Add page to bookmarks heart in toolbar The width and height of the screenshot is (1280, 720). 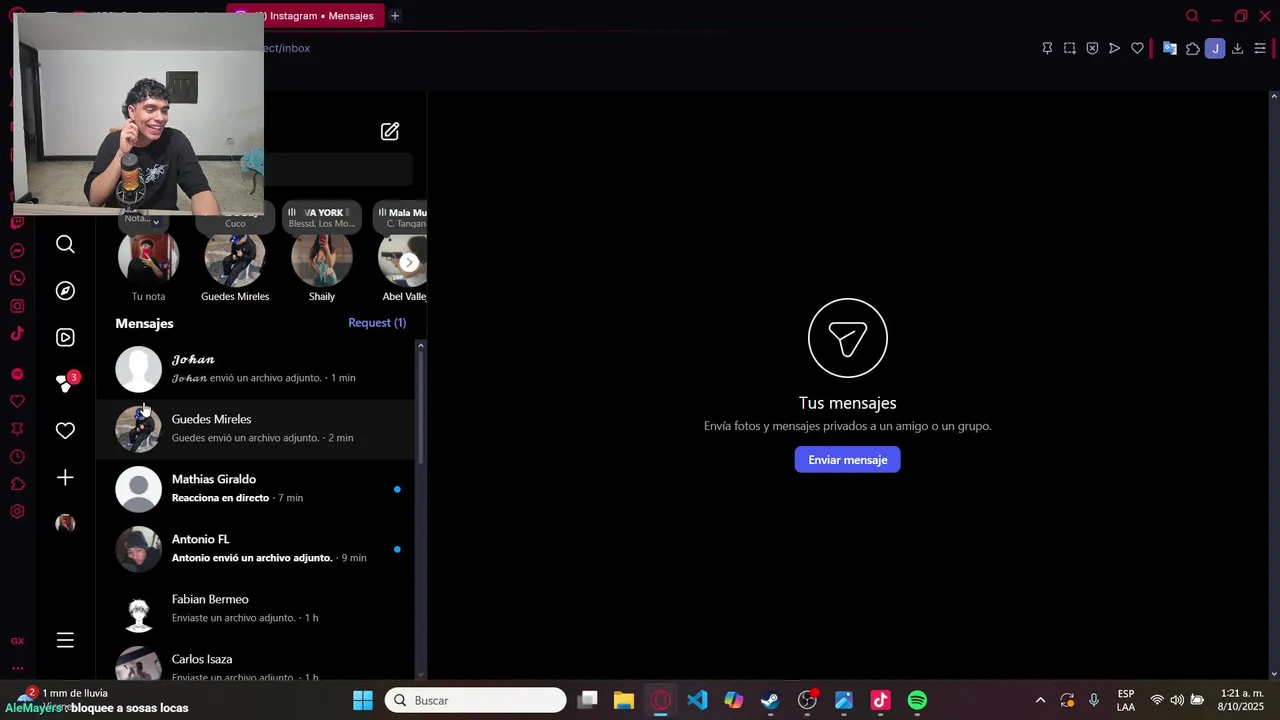coord(1137,48)
